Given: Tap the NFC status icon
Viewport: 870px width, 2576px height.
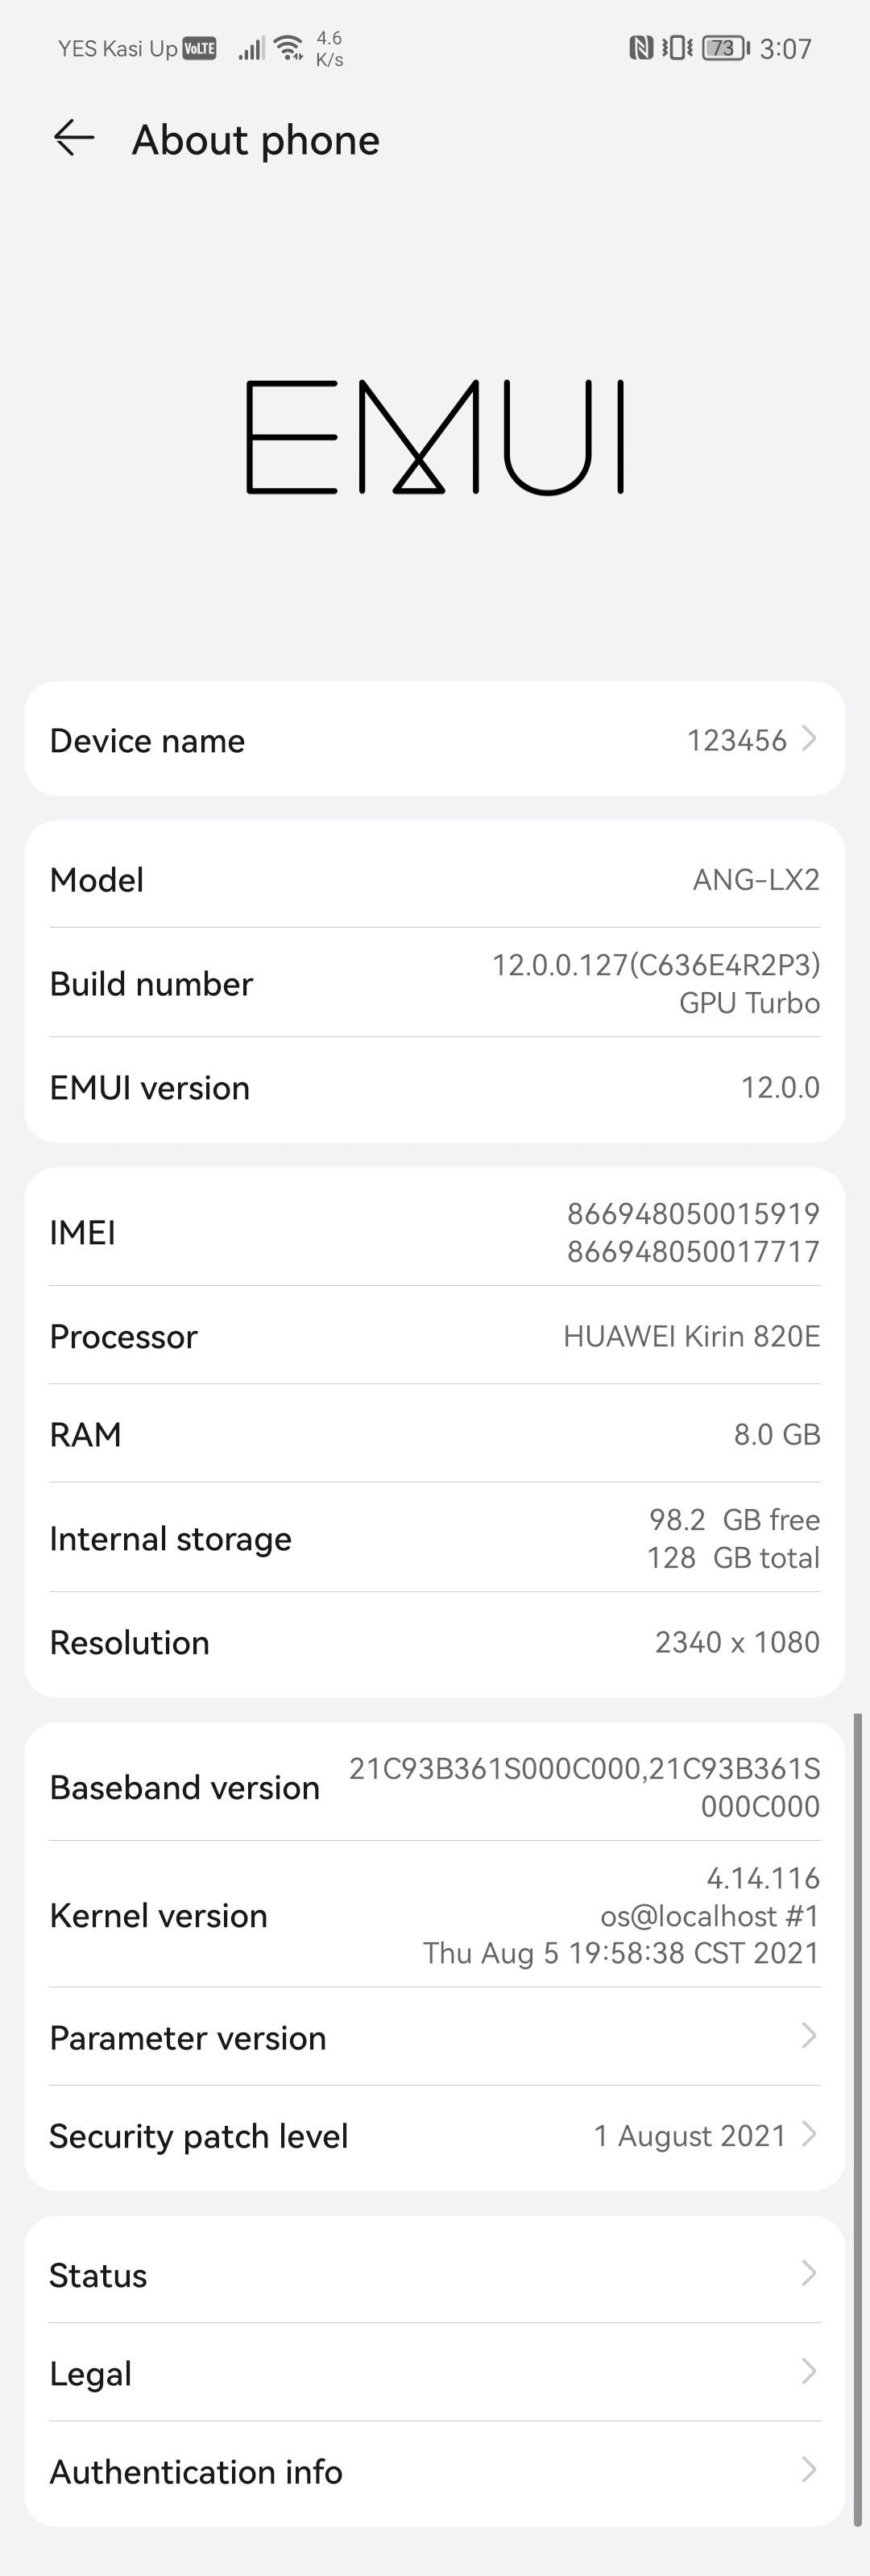Looking at the screenshot, I should tap(641, 47).
